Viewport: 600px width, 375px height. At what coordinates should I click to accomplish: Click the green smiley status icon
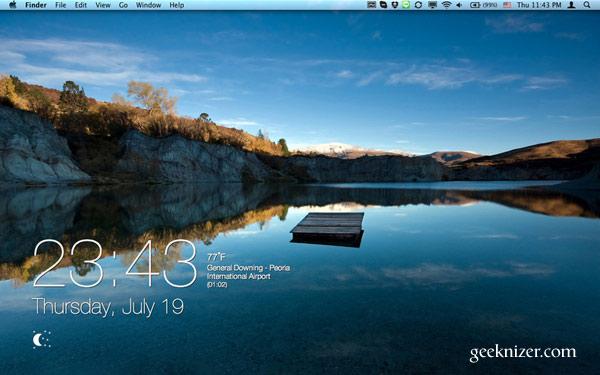point(406,5)
